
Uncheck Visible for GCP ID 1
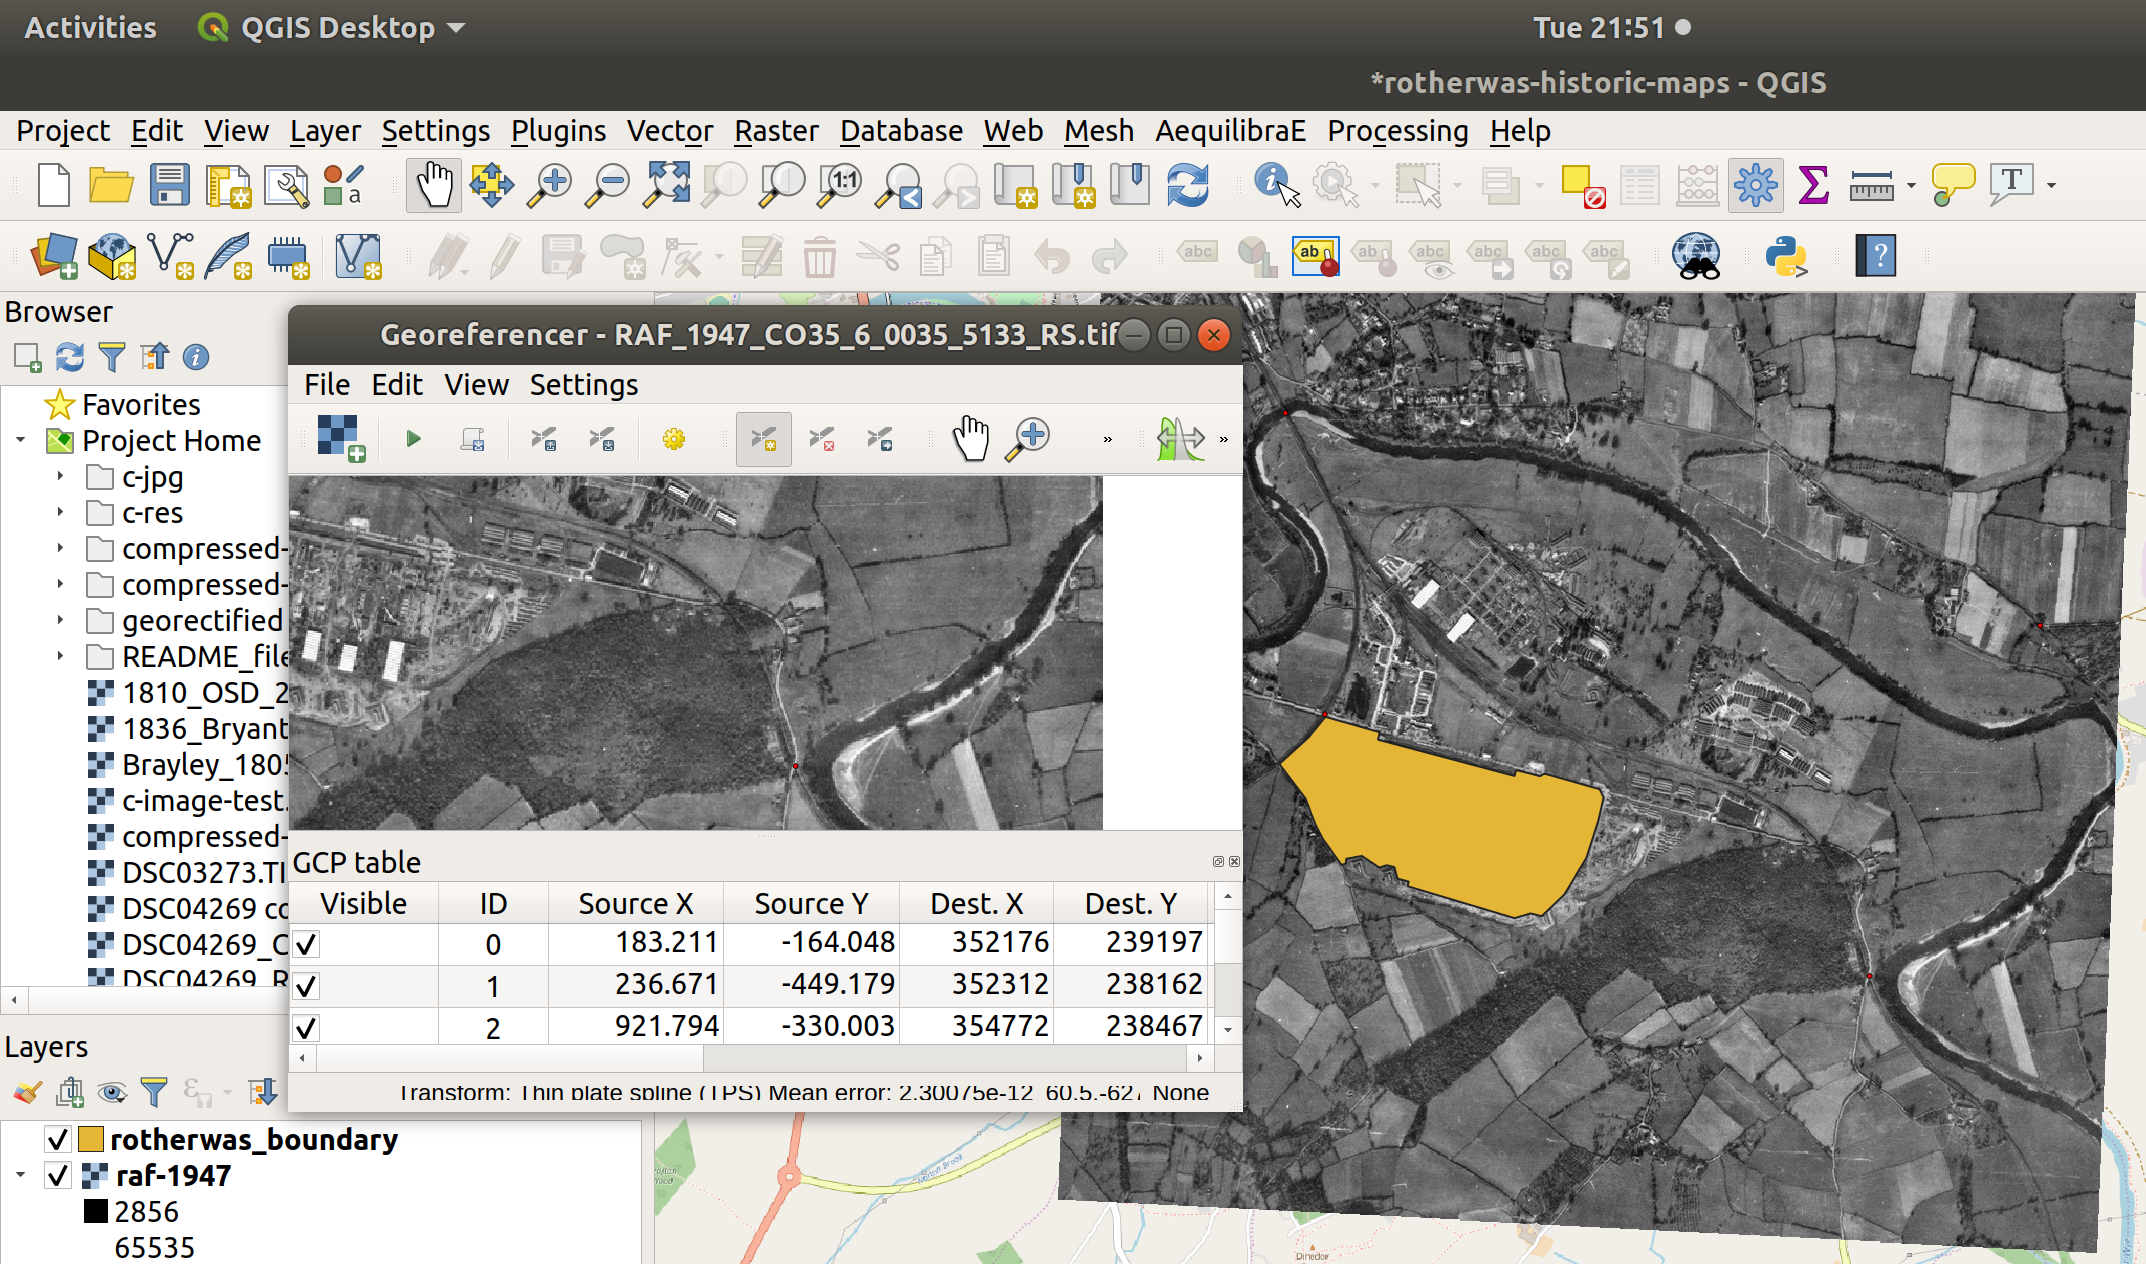point(306,986)
